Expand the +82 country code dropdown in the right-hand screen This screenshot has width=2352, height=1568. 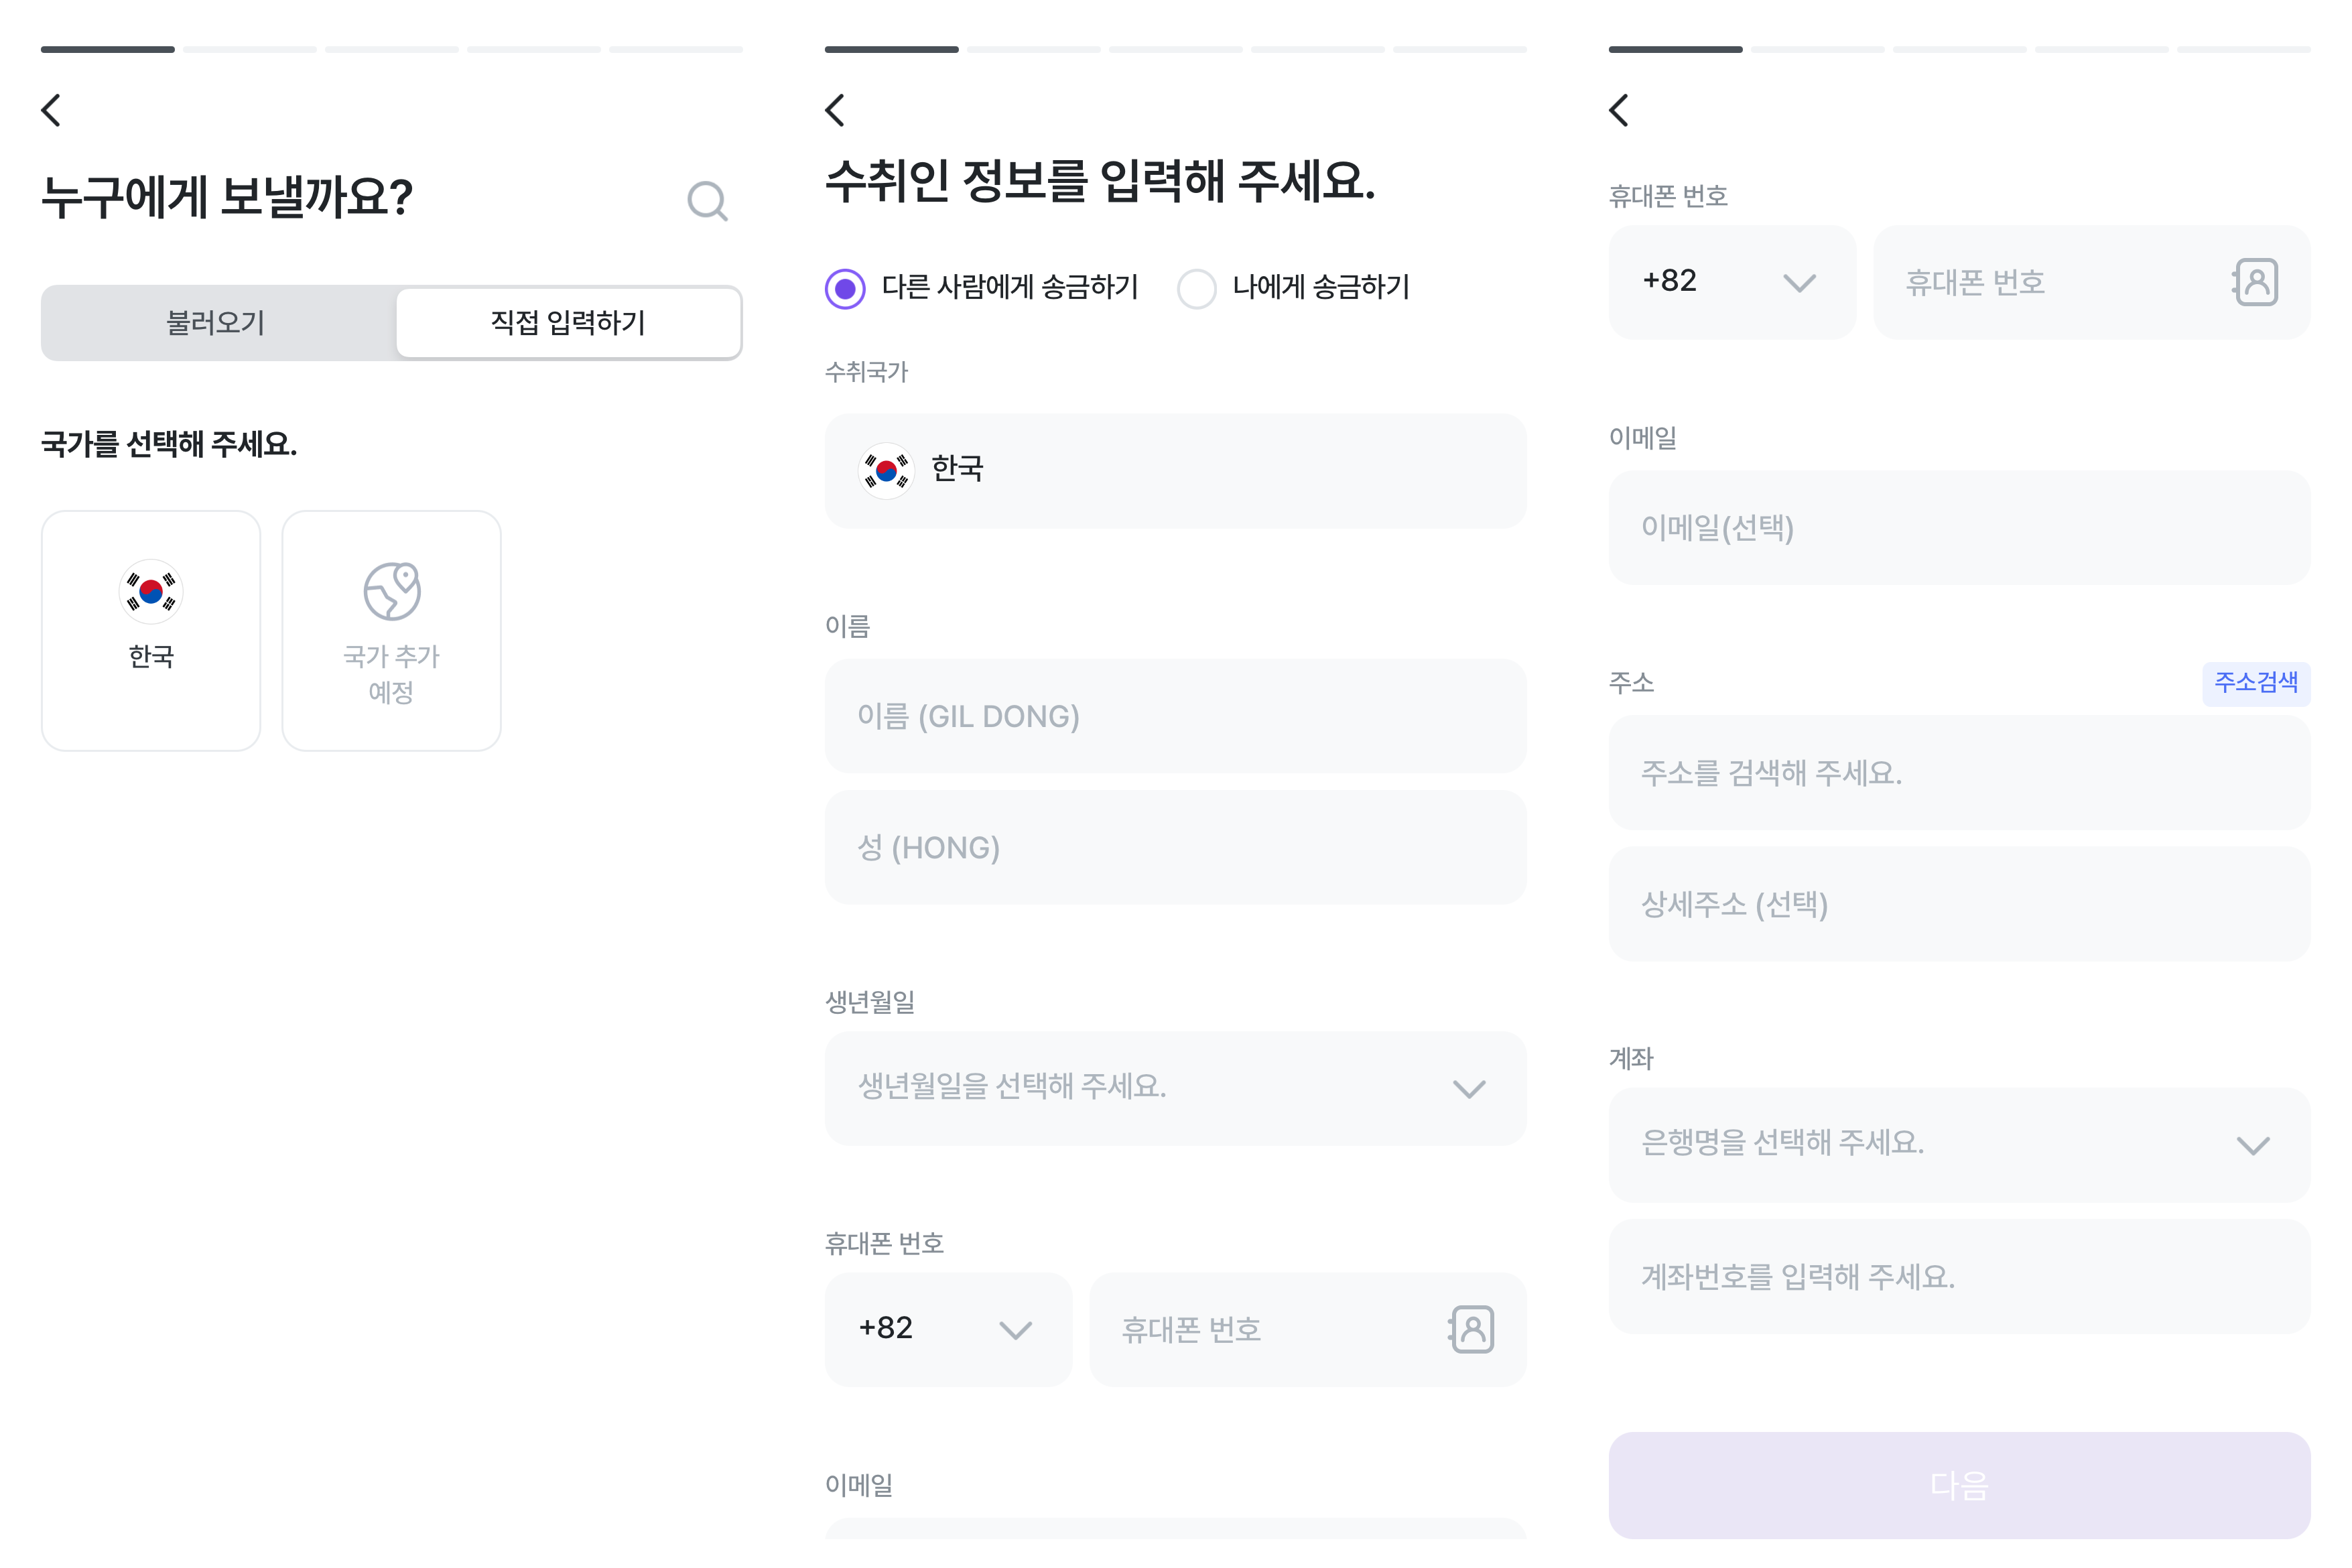click(1732, 282)
